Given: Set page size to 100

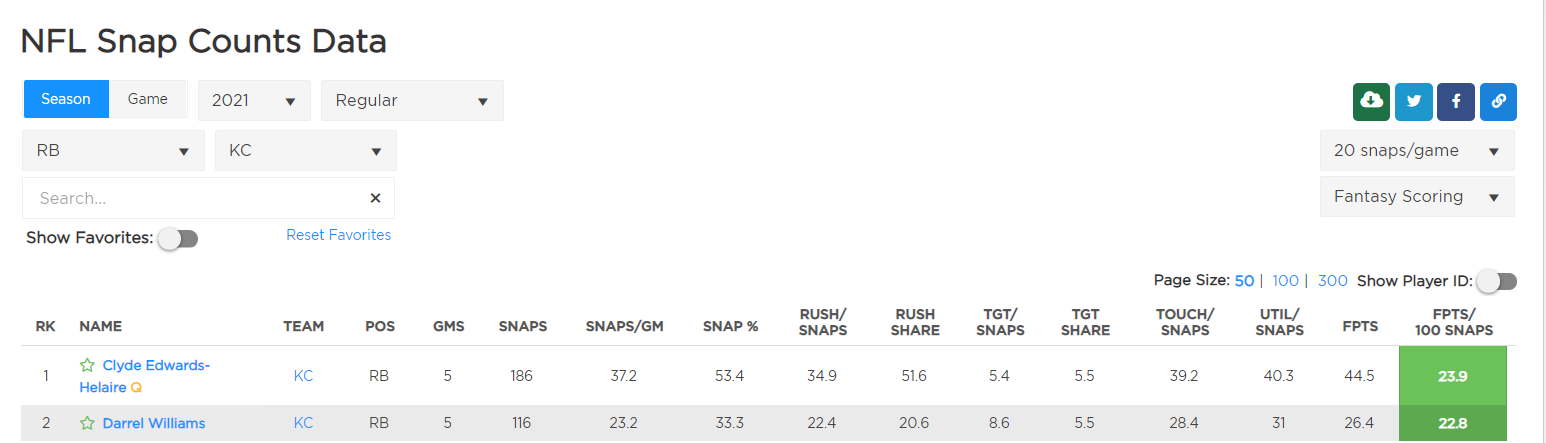Looking at the screenshot, I should [x=1285, y=281].
